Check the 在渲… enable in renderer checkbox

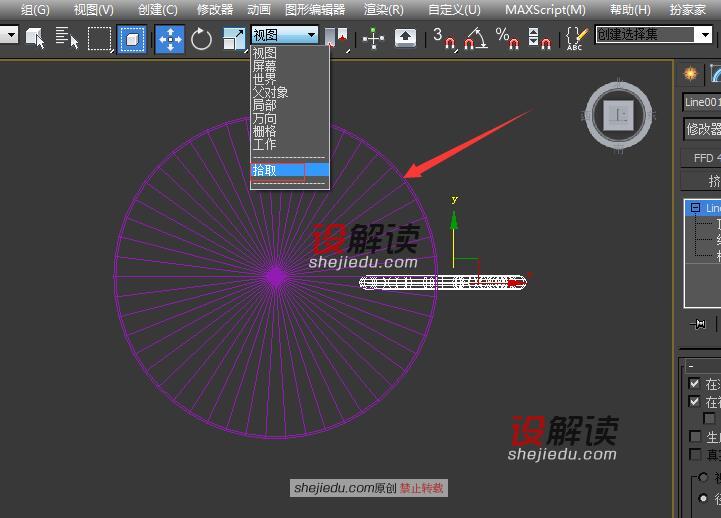pyautogui.click(x=694, y=383)
